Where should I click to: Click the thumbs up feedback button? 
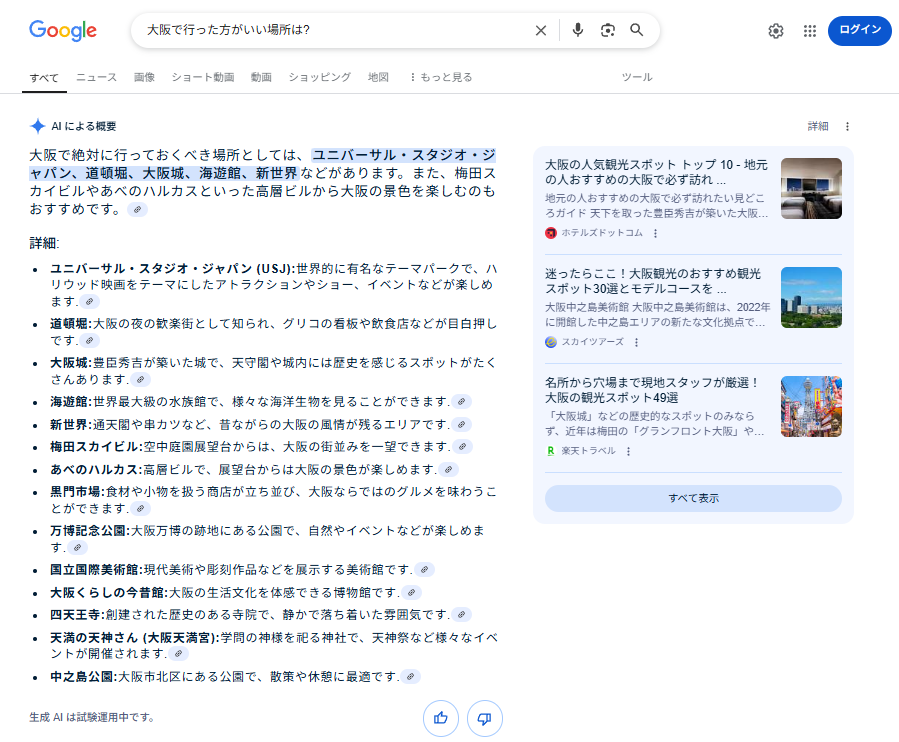441,718
